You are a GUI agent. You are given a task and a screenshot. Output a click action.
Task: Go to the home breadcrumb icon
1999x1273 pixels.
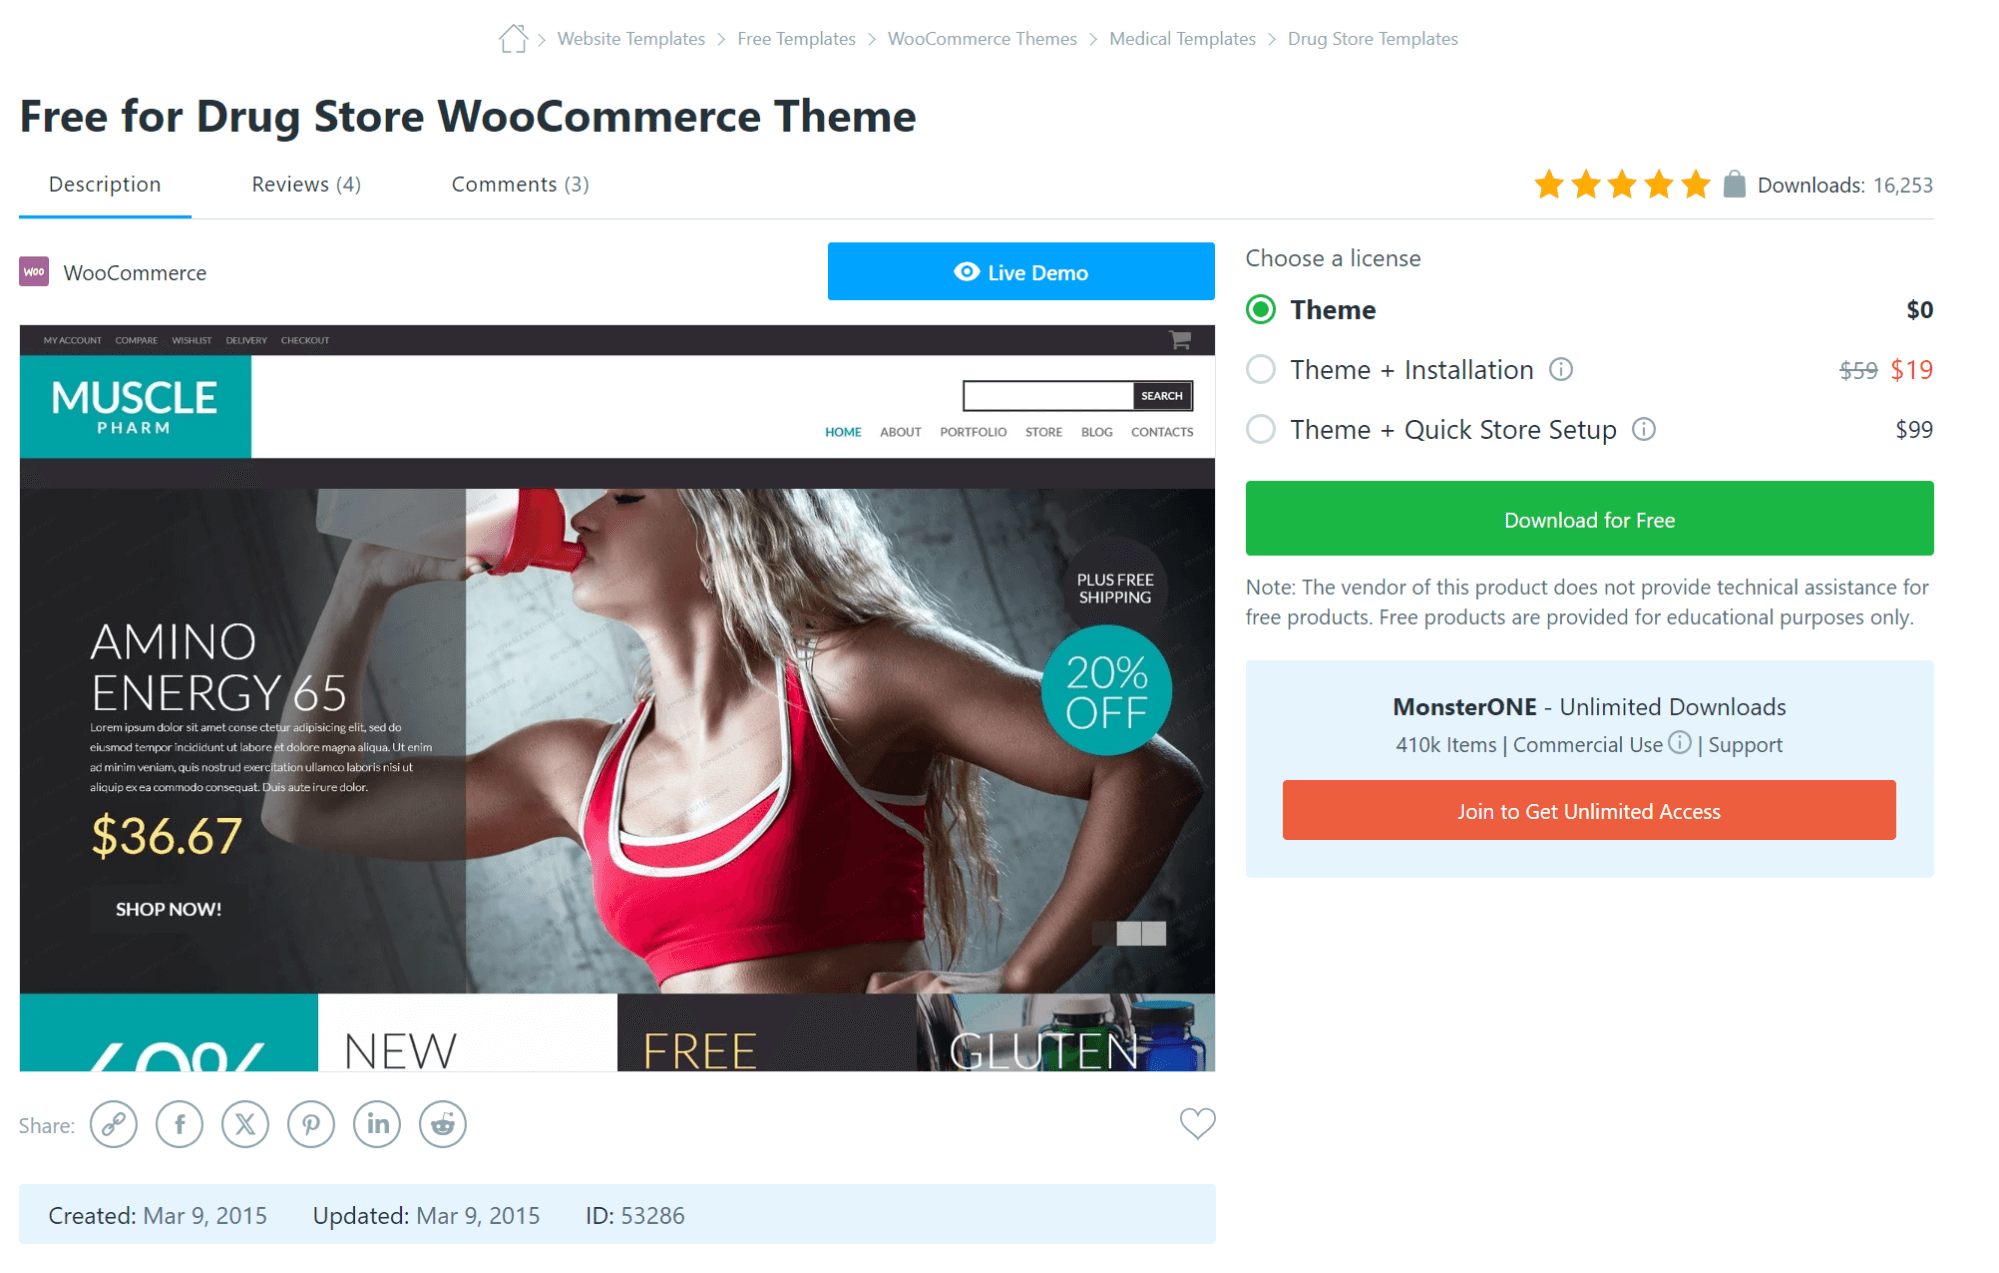[x=513, y=39]
